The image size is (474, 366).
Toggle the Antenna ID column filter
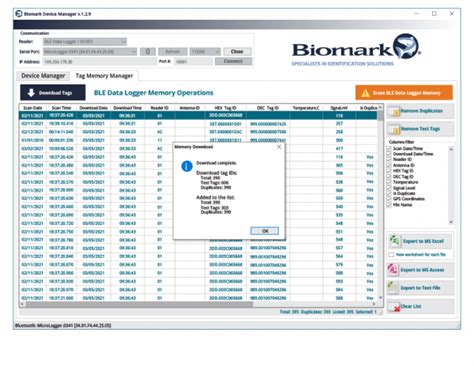click(389, 165)
